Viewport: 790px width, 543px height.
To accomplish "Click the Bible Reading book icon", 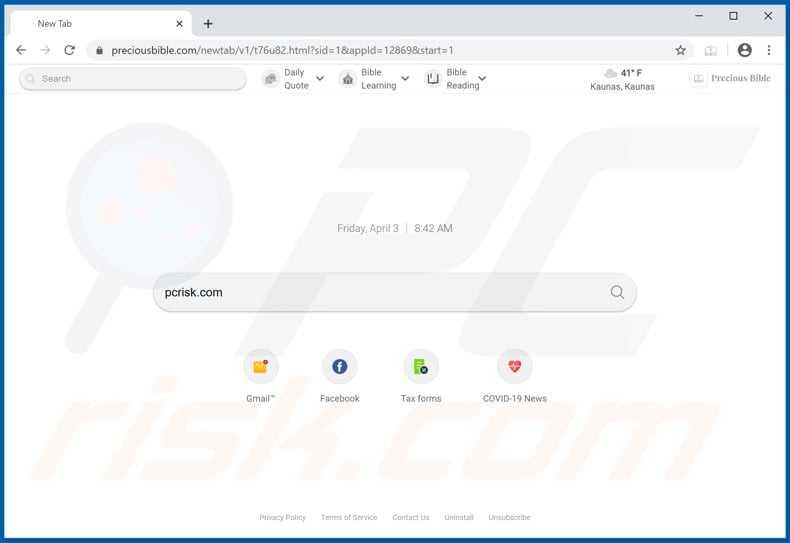I will pos(433,79).
